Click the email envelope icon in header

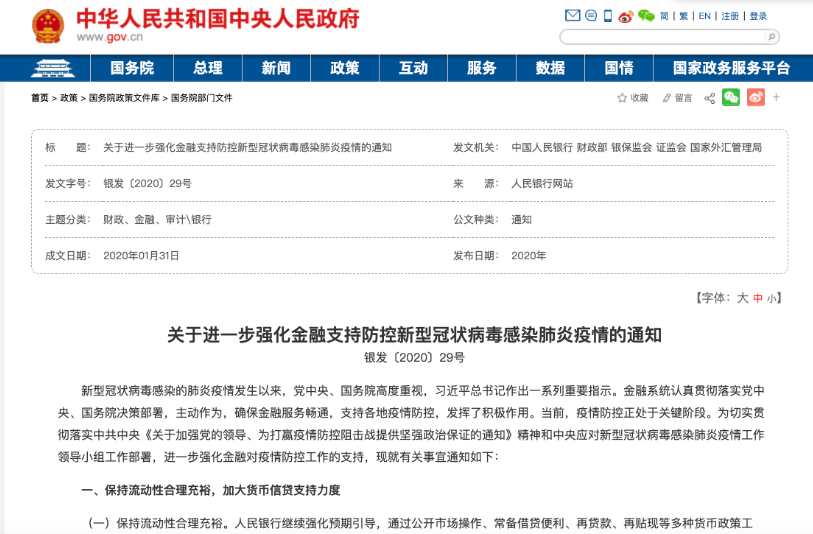[x=572, y=16]
